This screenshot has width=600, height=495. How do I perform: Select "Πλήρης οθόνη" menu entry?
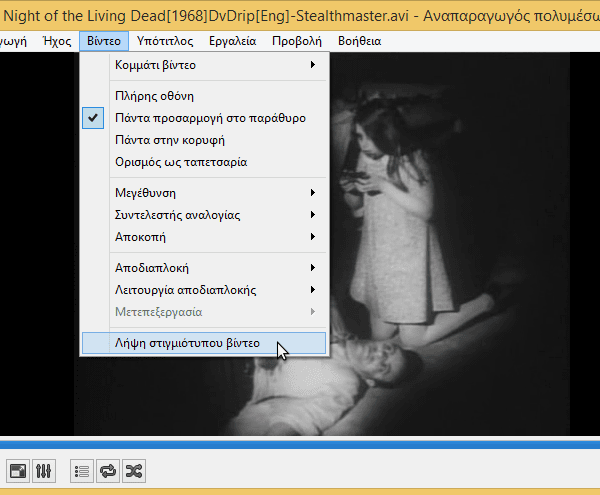click(x=204, y=96)
